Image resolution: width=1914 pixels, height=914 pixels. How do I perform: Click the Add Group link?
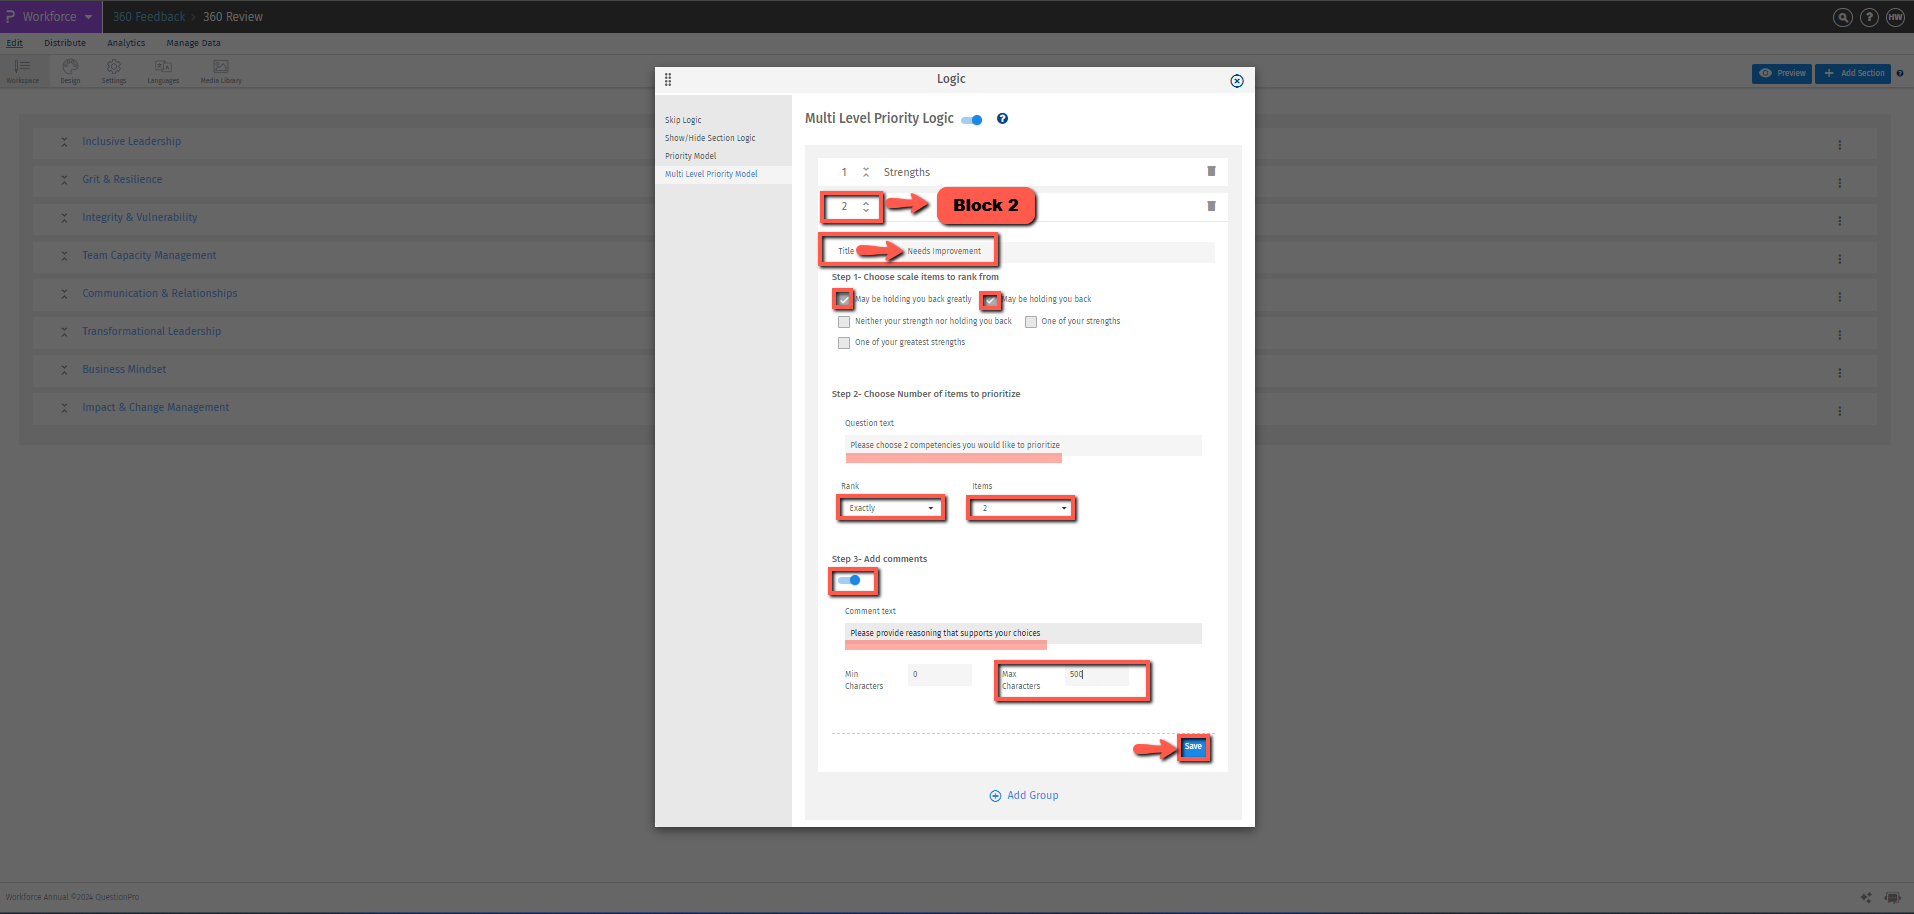pyautogui.click(x=1024, y=795)
